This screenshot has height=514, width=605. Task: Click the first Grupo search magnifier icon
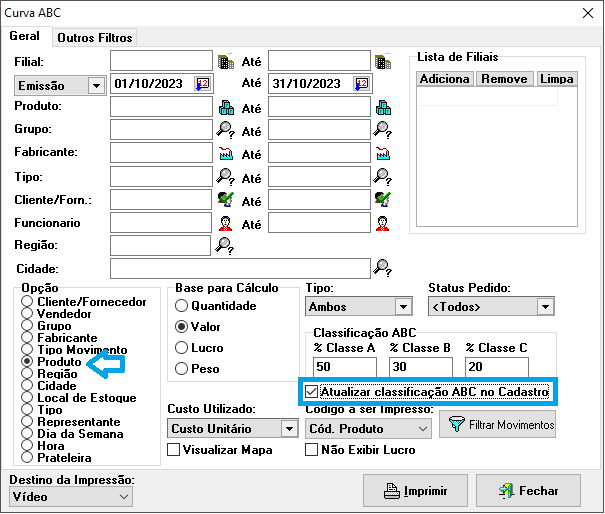[x=226, y=130]
